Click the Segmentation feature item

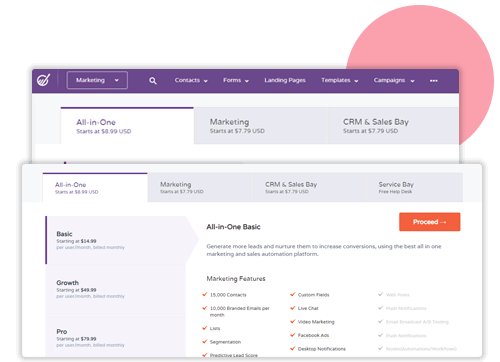click(225, 342)
